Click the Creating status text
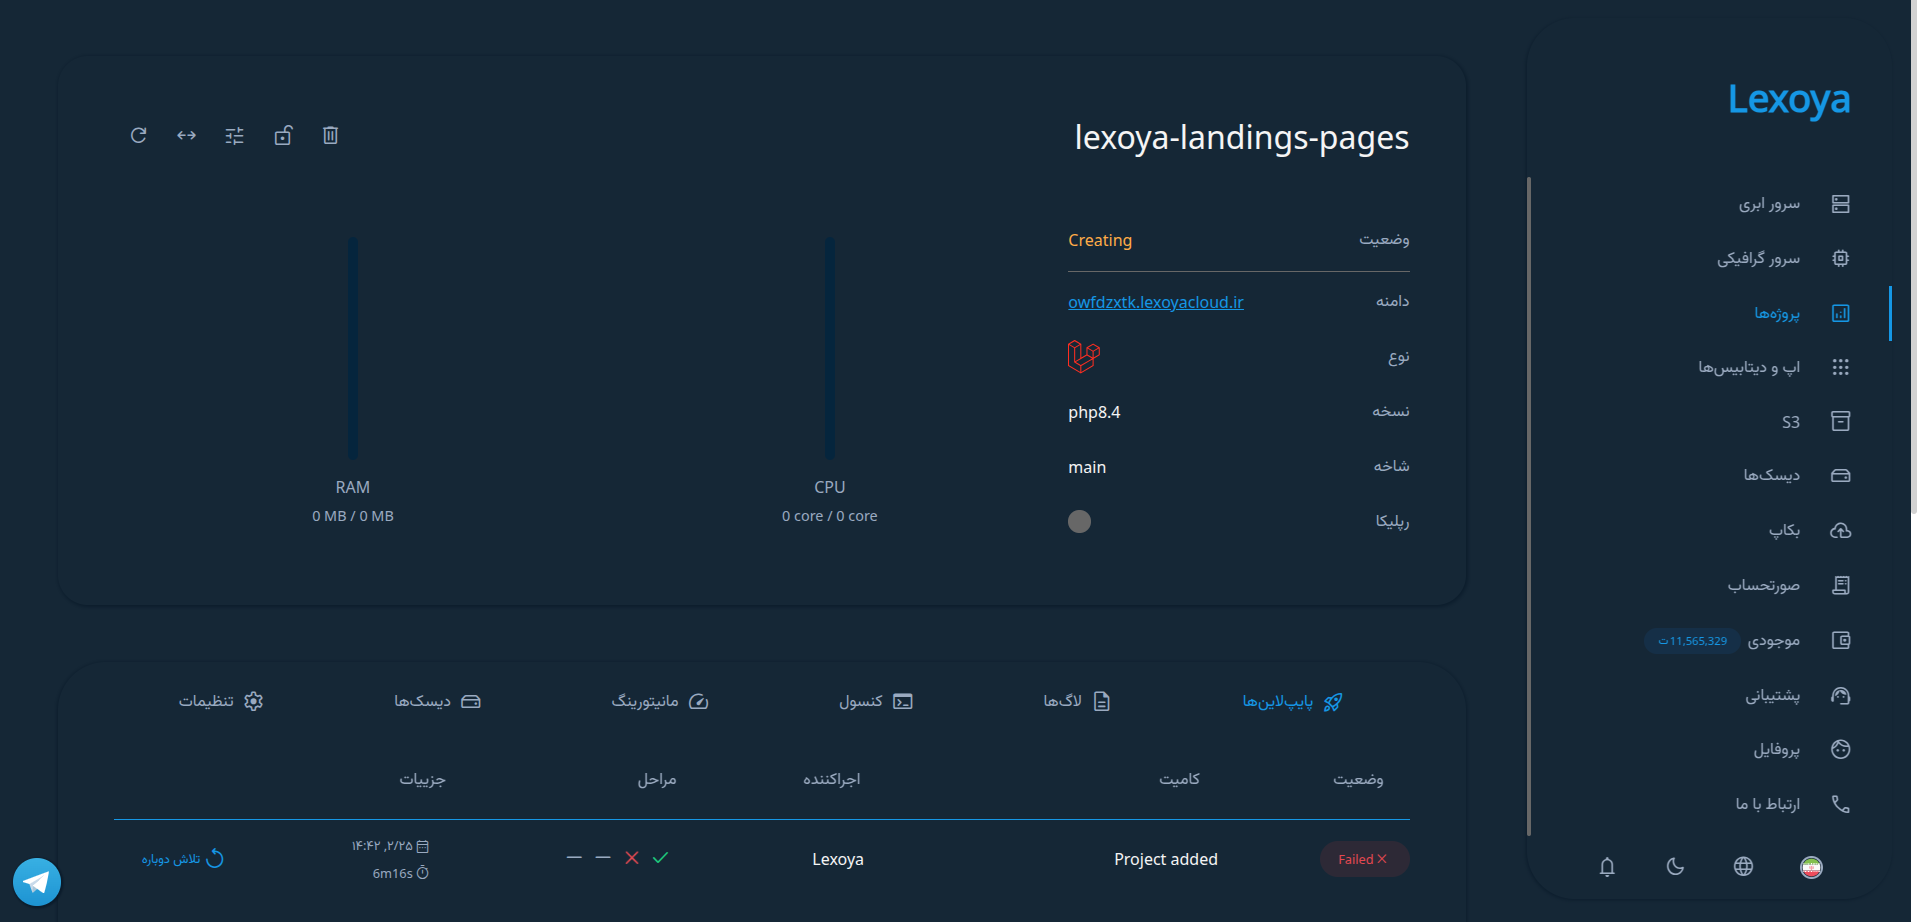Viewport: 1917px width, 922px height. point(1100,240)
